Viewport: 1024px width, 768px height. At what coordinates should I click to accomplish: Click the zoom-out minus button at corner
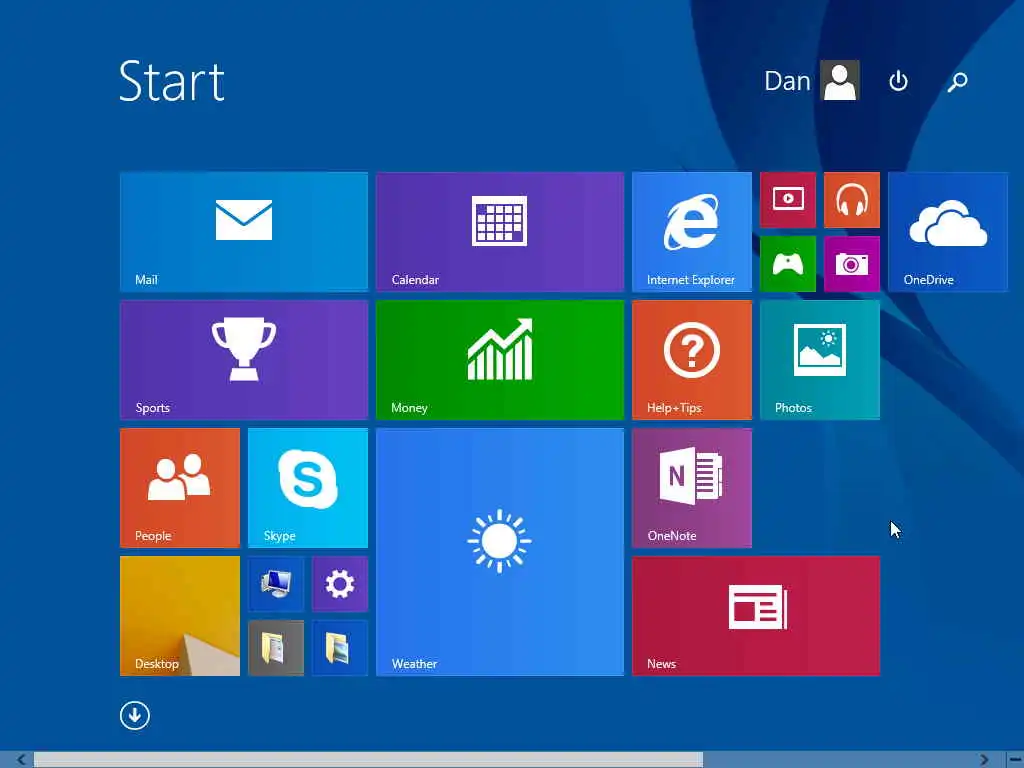point(1015,760)
